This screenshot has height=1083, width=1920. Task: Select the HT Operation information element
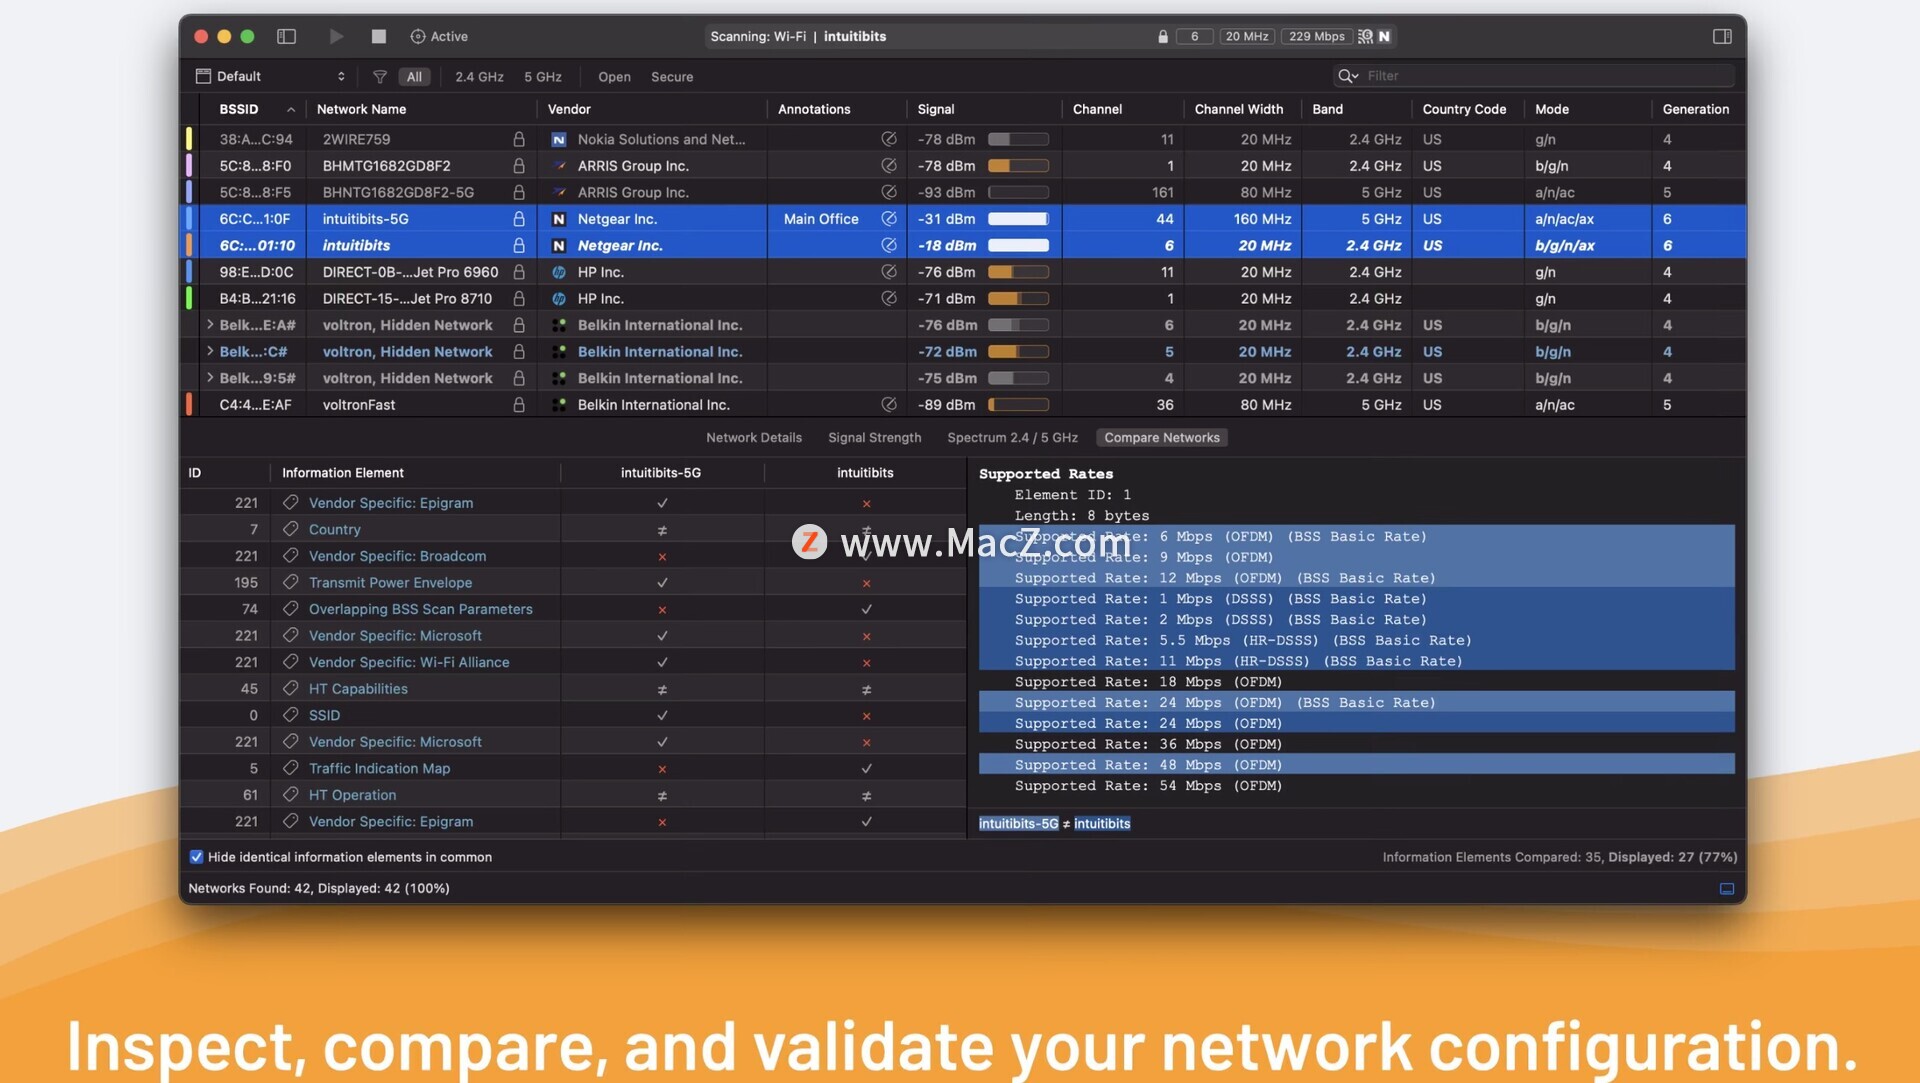[352, 795]
